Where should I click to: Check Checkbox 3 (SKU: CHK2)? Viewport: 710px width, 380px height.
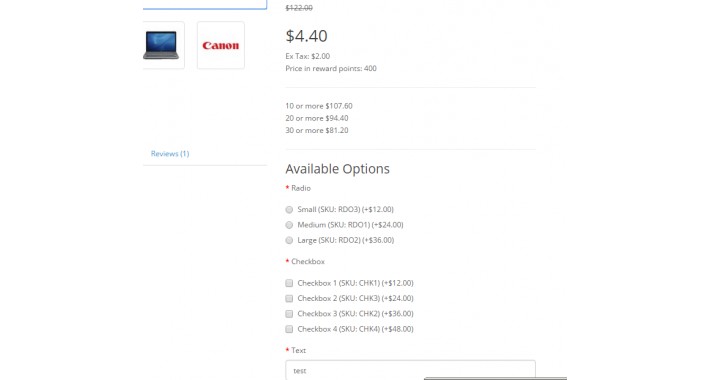pyautogui.click(x=289, y=314)
